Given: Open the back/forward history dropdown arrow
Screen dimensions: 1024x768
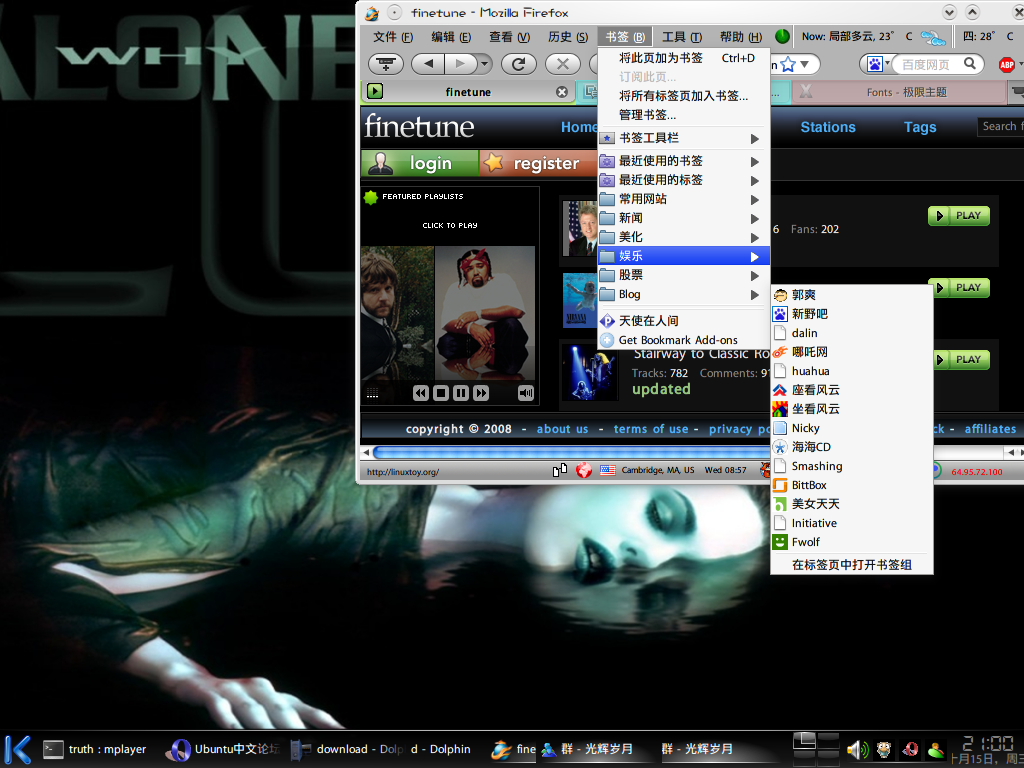Looking at the screenshot, I should (484, 64).
